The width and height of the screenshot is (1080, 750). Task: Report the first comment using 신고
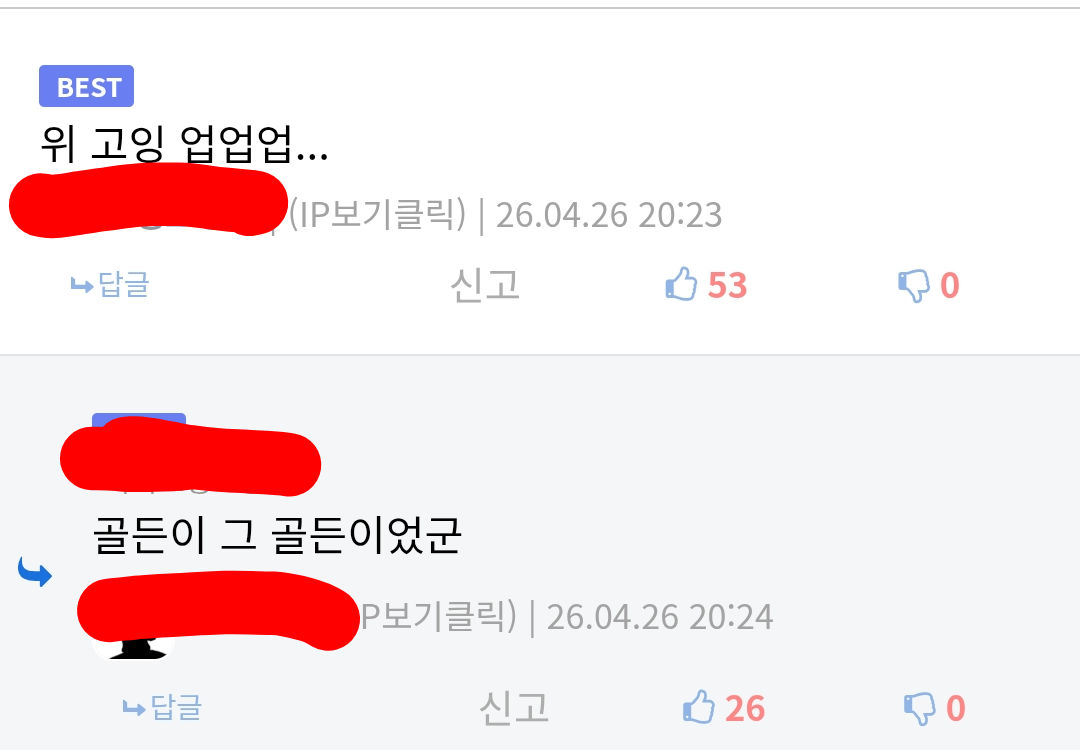(x=485, y=284)
